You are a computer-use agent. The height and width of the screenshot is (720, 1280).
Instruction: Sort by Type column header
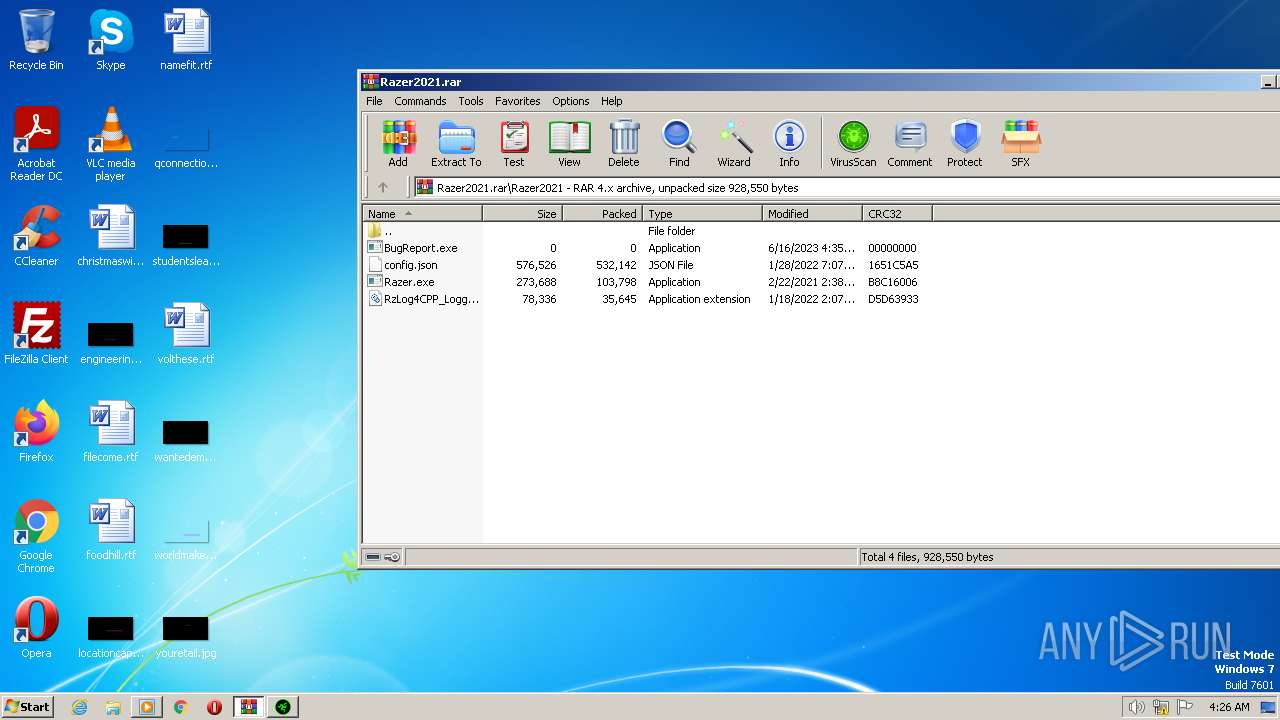(702, 214)
